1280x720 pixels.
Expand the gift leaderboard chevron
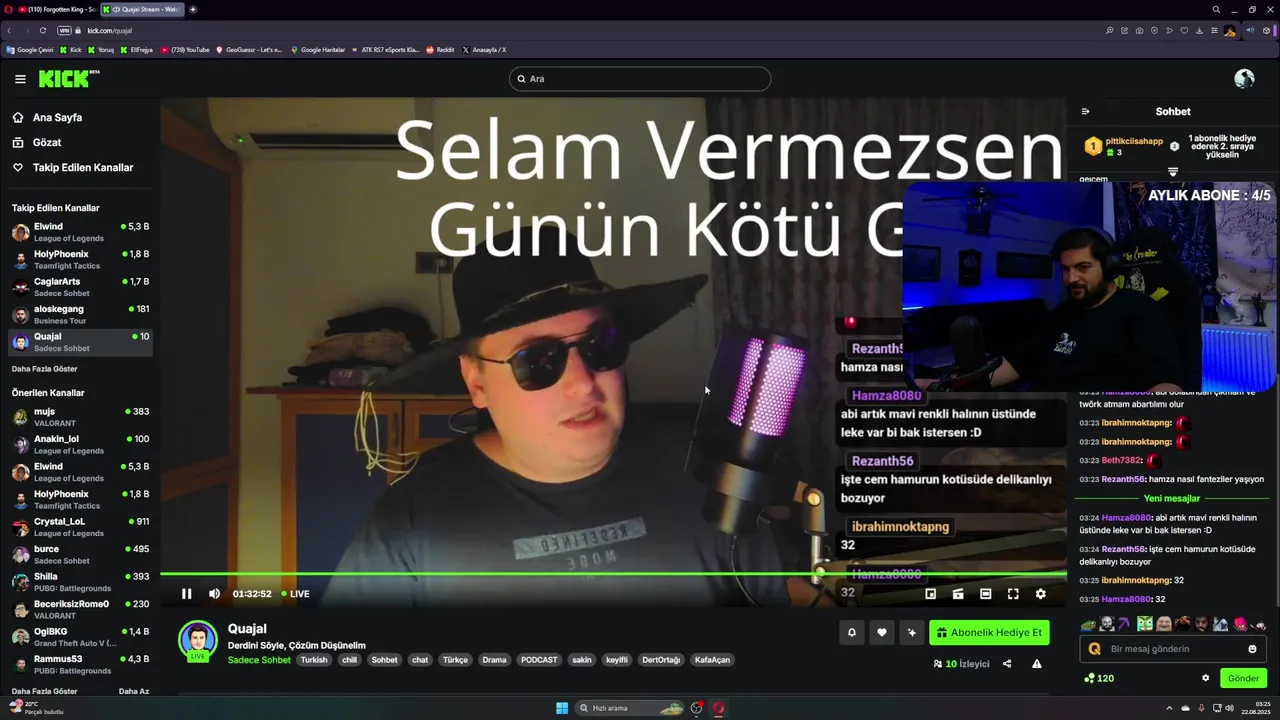click(x=1173, y=172)
